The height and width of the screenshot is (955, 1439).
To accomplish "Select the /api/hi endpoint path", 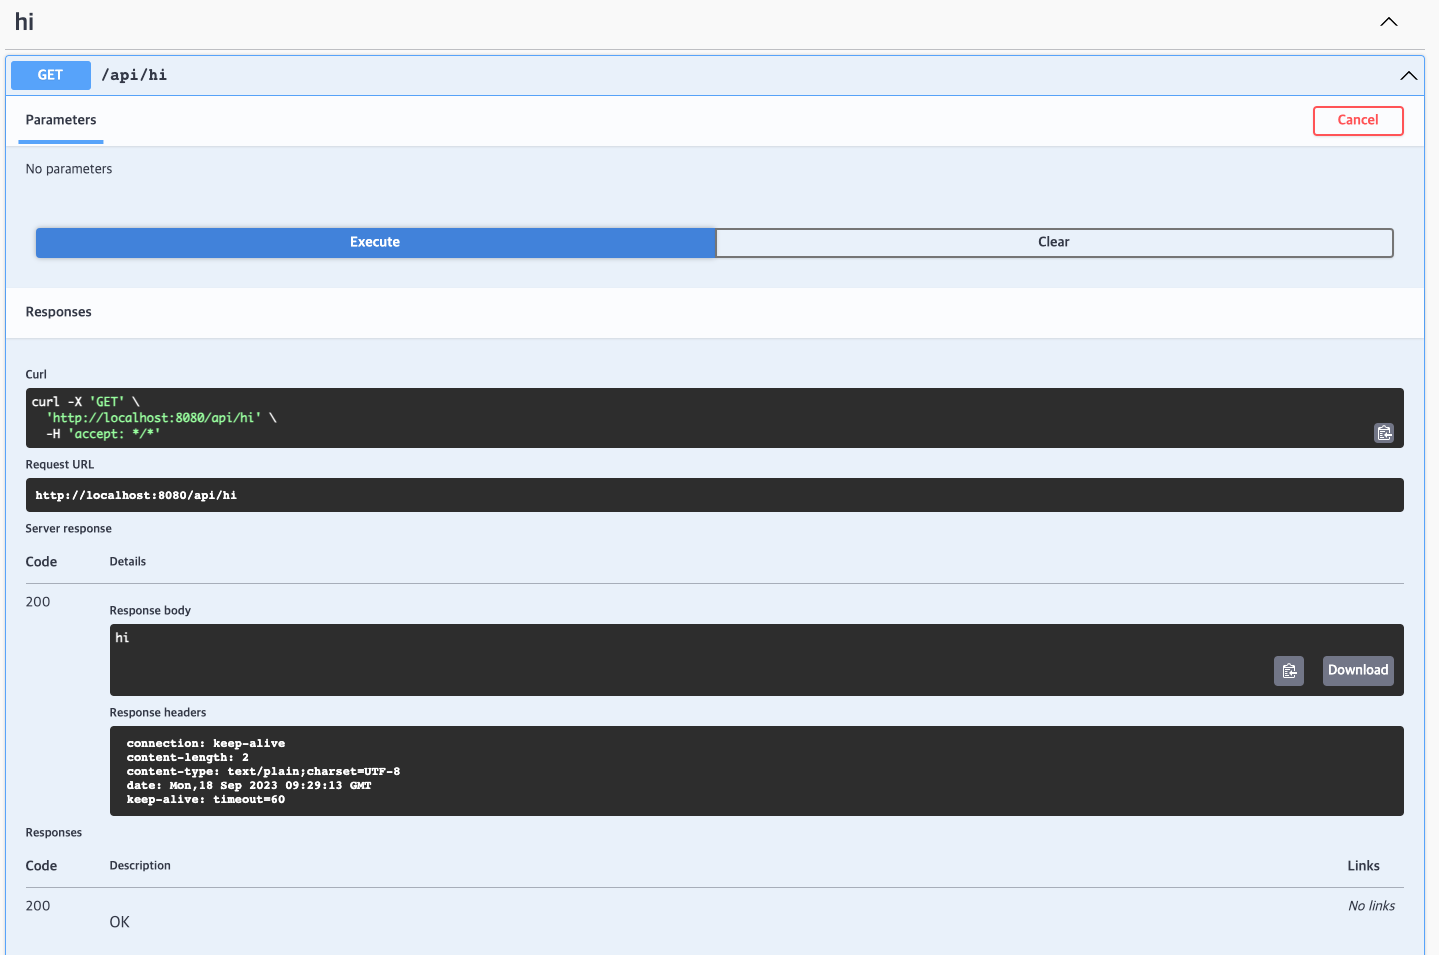I will (134, 75).
